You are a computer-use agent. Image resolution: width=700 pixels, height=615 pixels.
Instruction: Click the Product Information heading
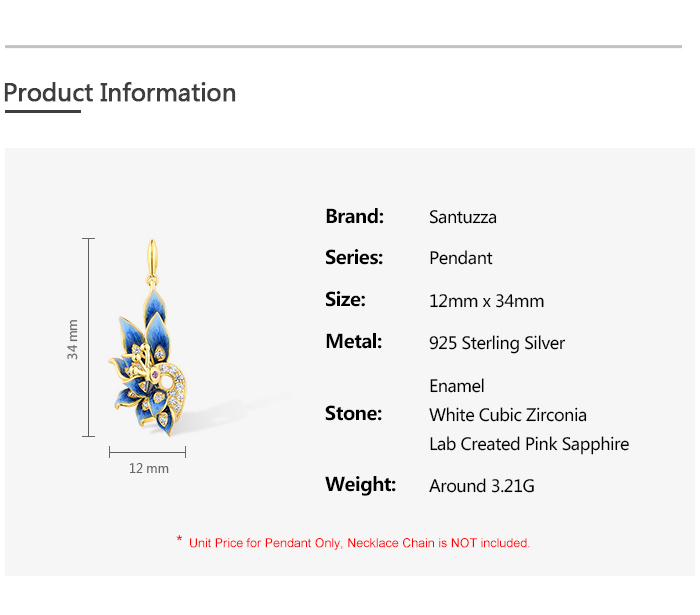point(120,93)
